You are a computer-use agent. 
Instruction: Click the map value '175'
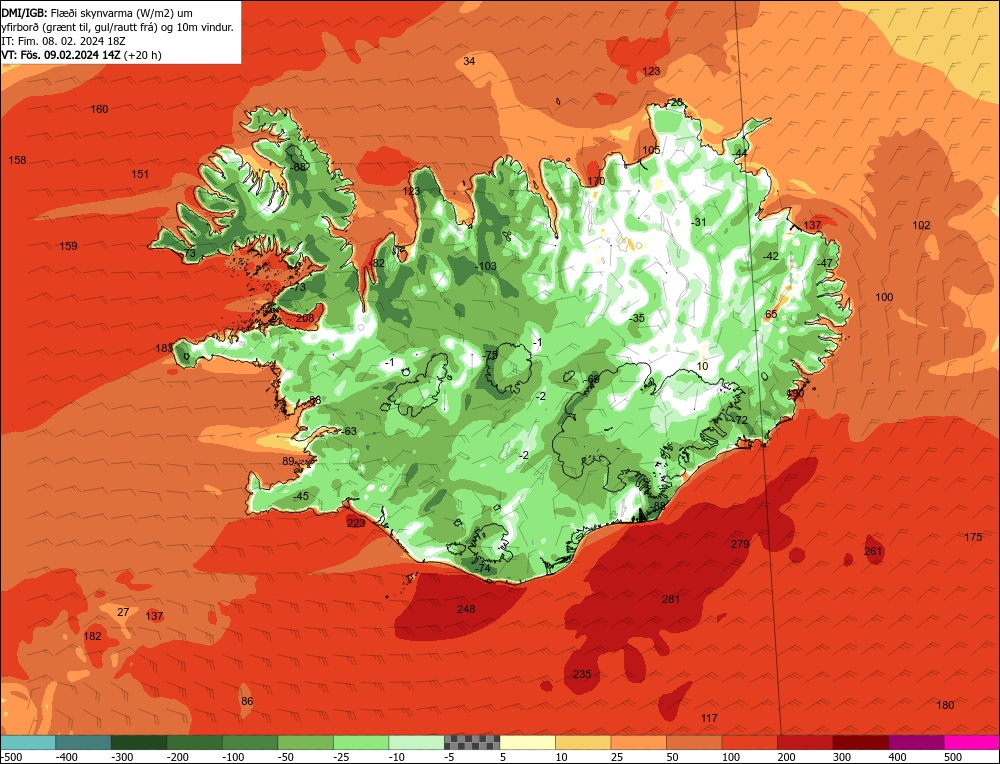(973, 538)
